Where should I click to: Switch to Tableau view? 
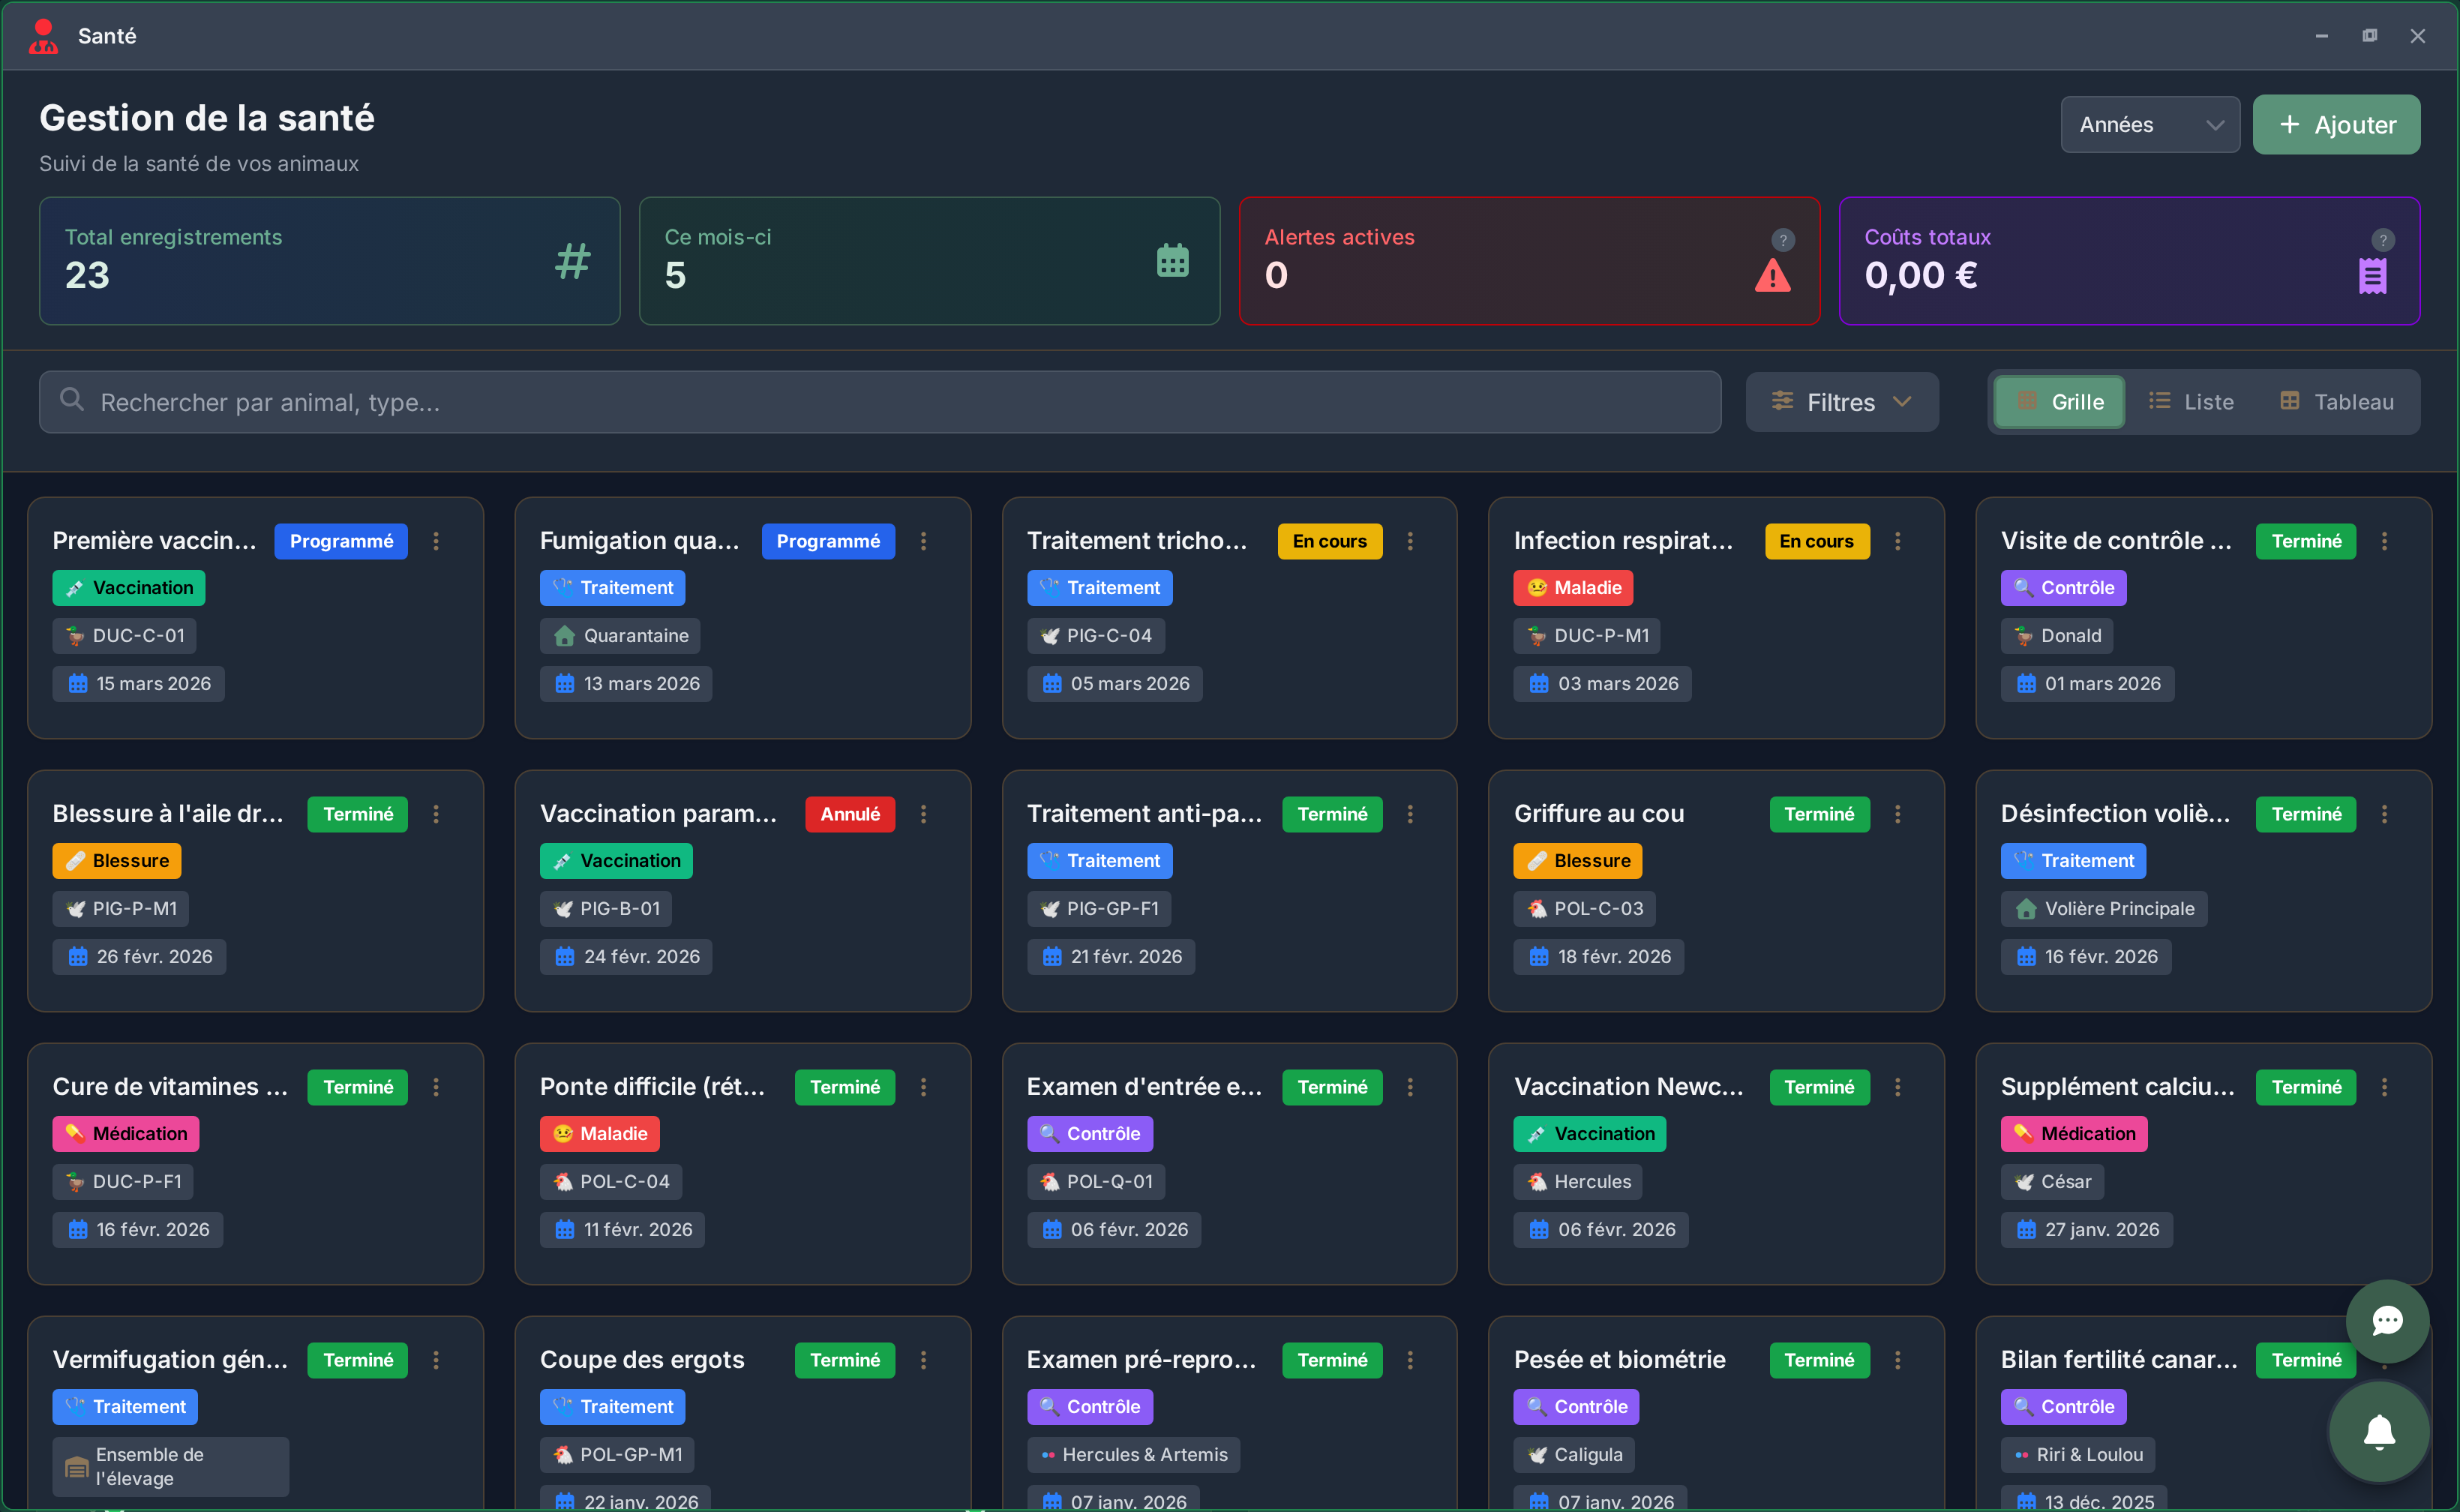coord(2336,402)
